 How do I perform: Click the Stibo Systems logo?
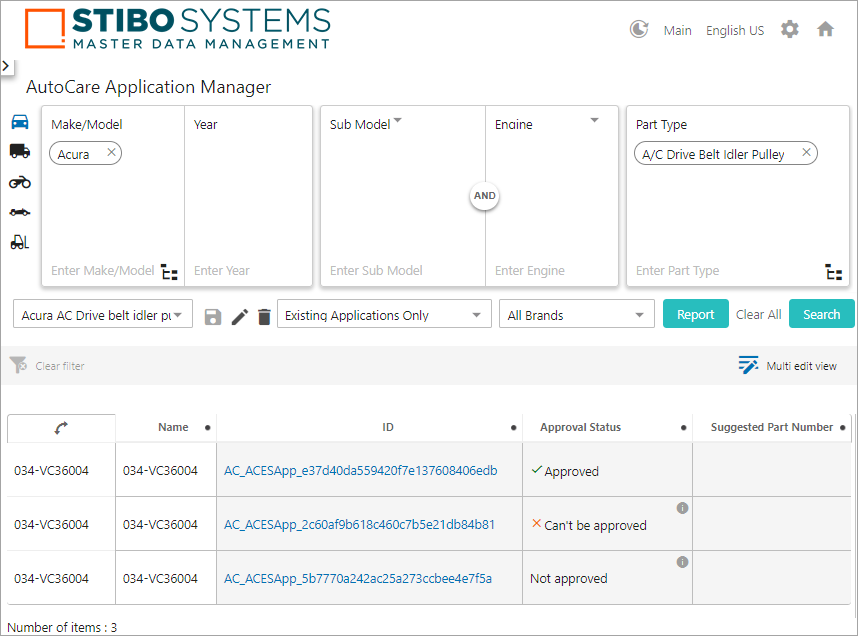[x=178, y=29]
